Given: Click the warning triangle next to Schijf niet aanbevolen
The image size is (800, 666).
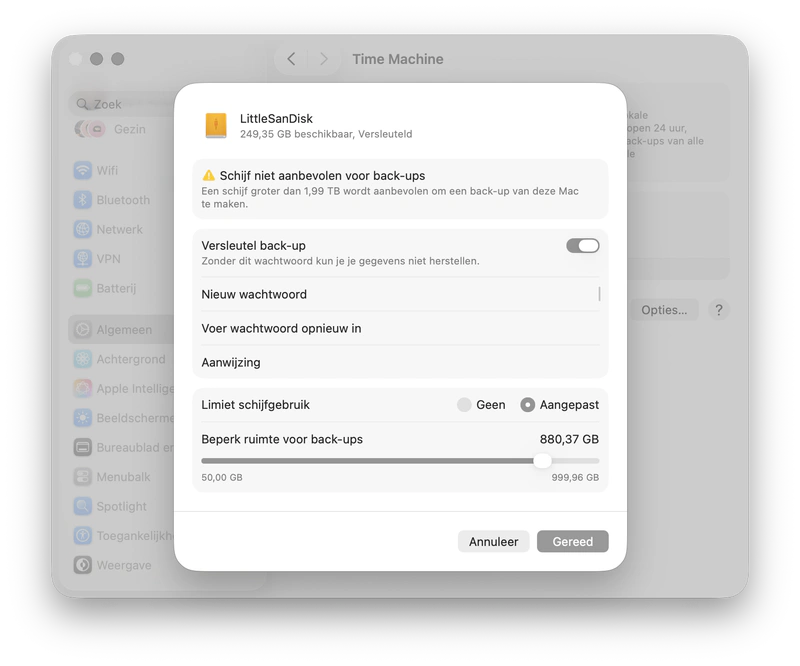Looking at the screenshot, I should click(x=208, y=173).
